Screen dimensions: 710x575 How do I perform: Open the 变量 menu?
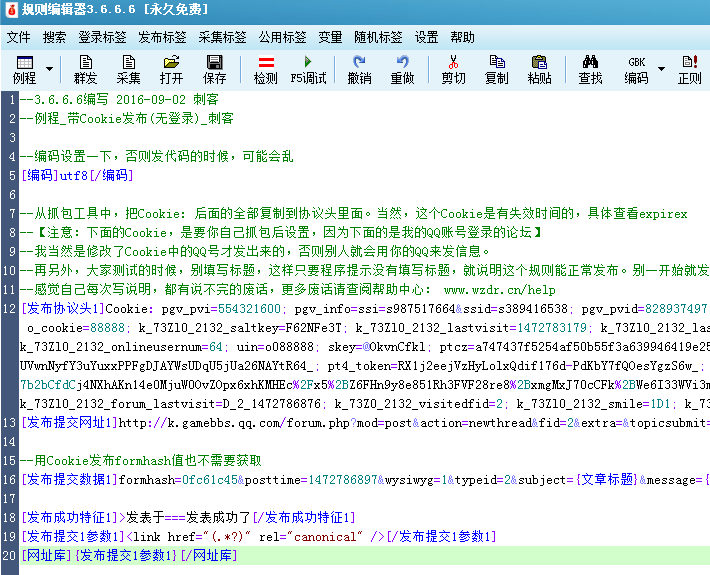coord(330,37)
